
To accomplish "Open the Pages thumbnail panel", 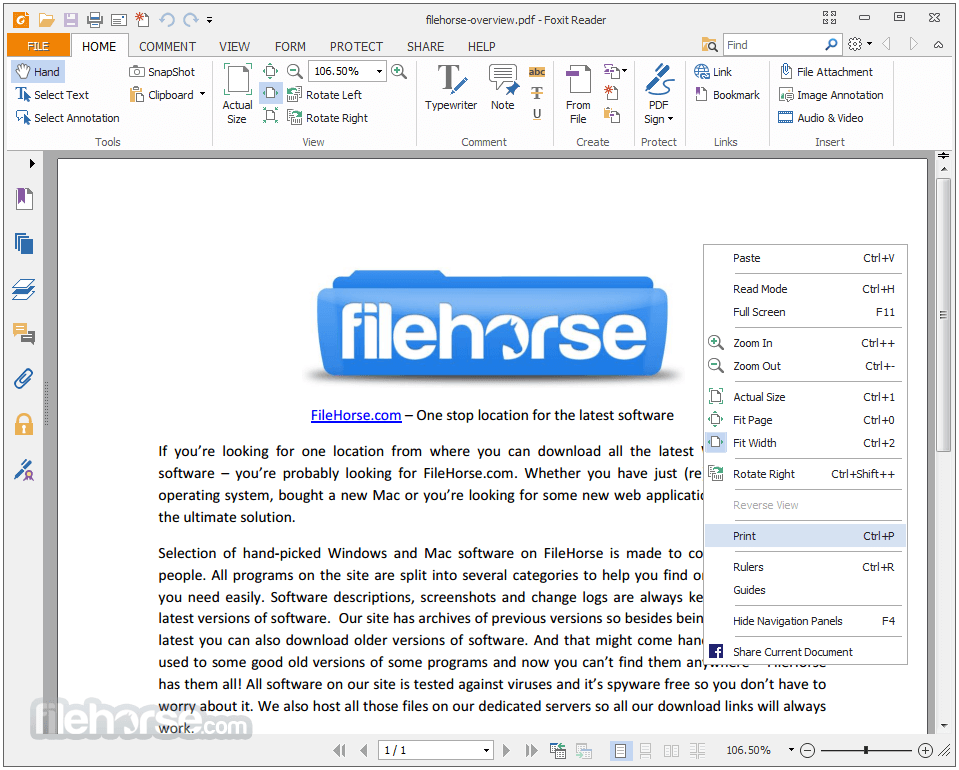I will click(x=24, y=244).
